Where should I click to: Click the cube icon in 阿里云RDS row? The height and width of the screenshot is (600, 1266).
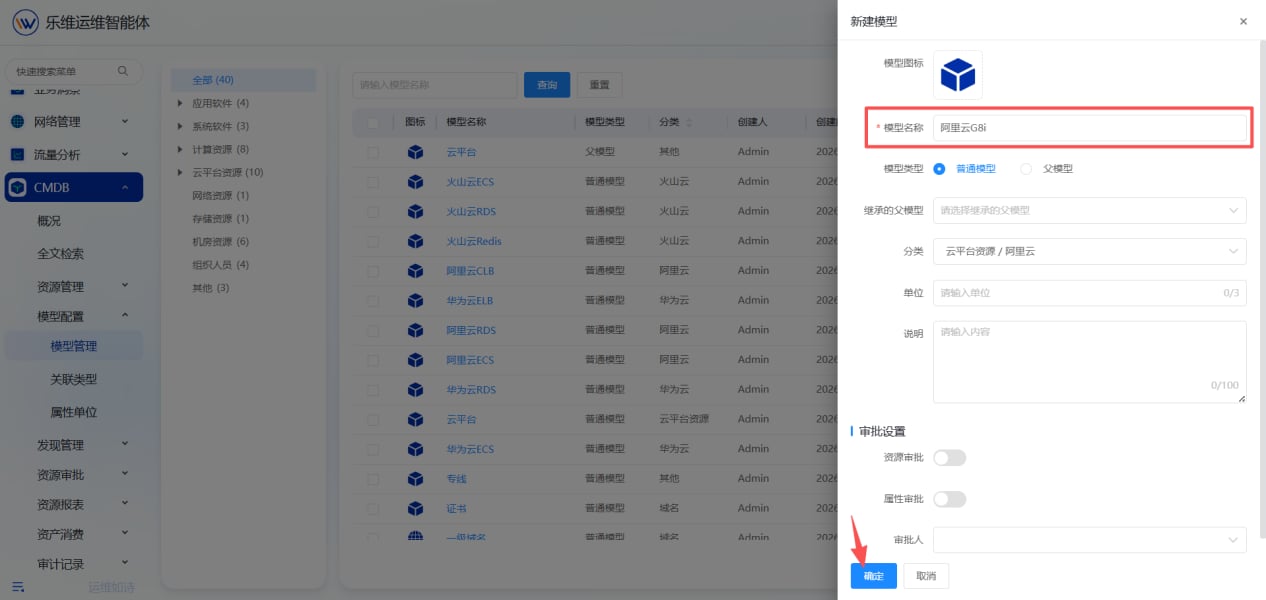tap(415, 330)
